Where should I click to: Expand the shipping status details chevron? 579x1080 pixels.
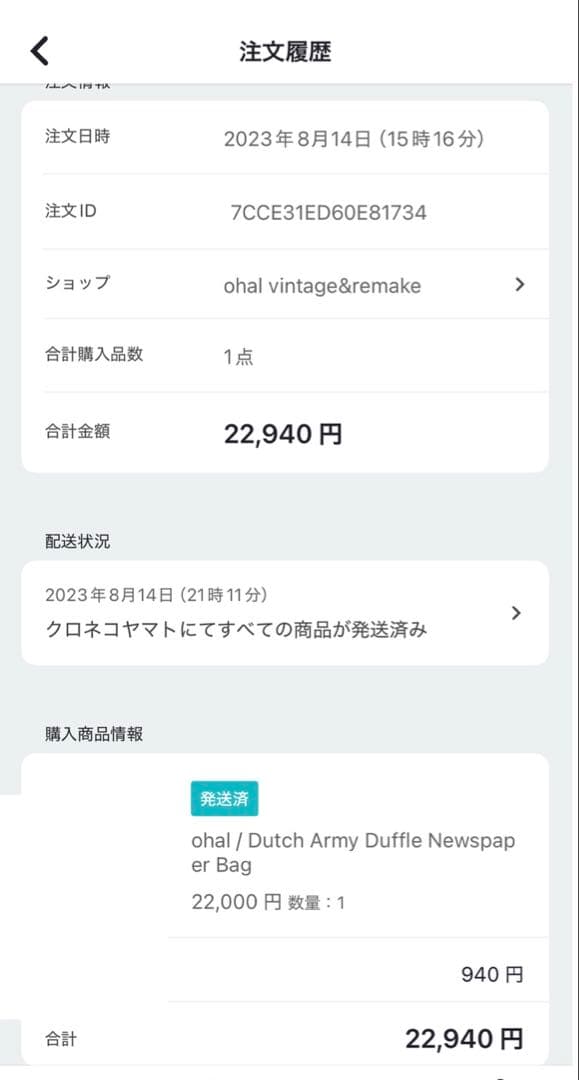[x=516, y=612]
